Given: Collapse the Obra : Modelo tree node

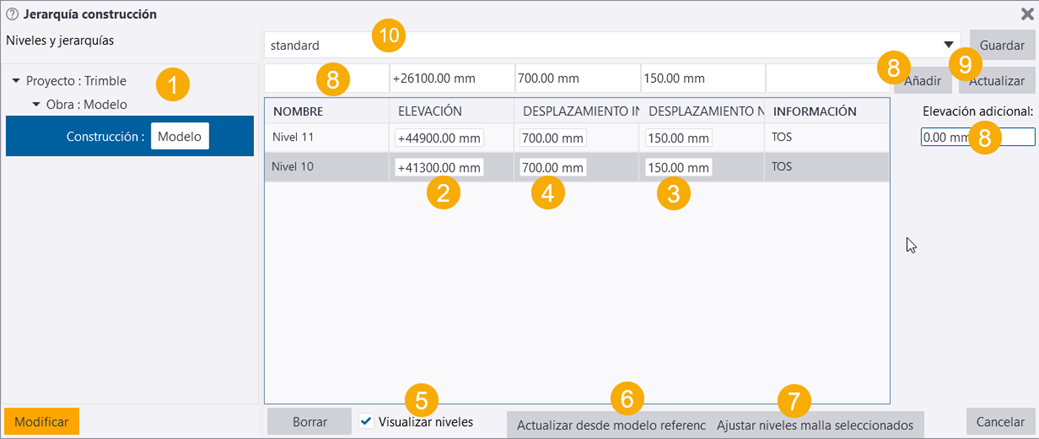Looking at the screenshot, I should [36, 104].
